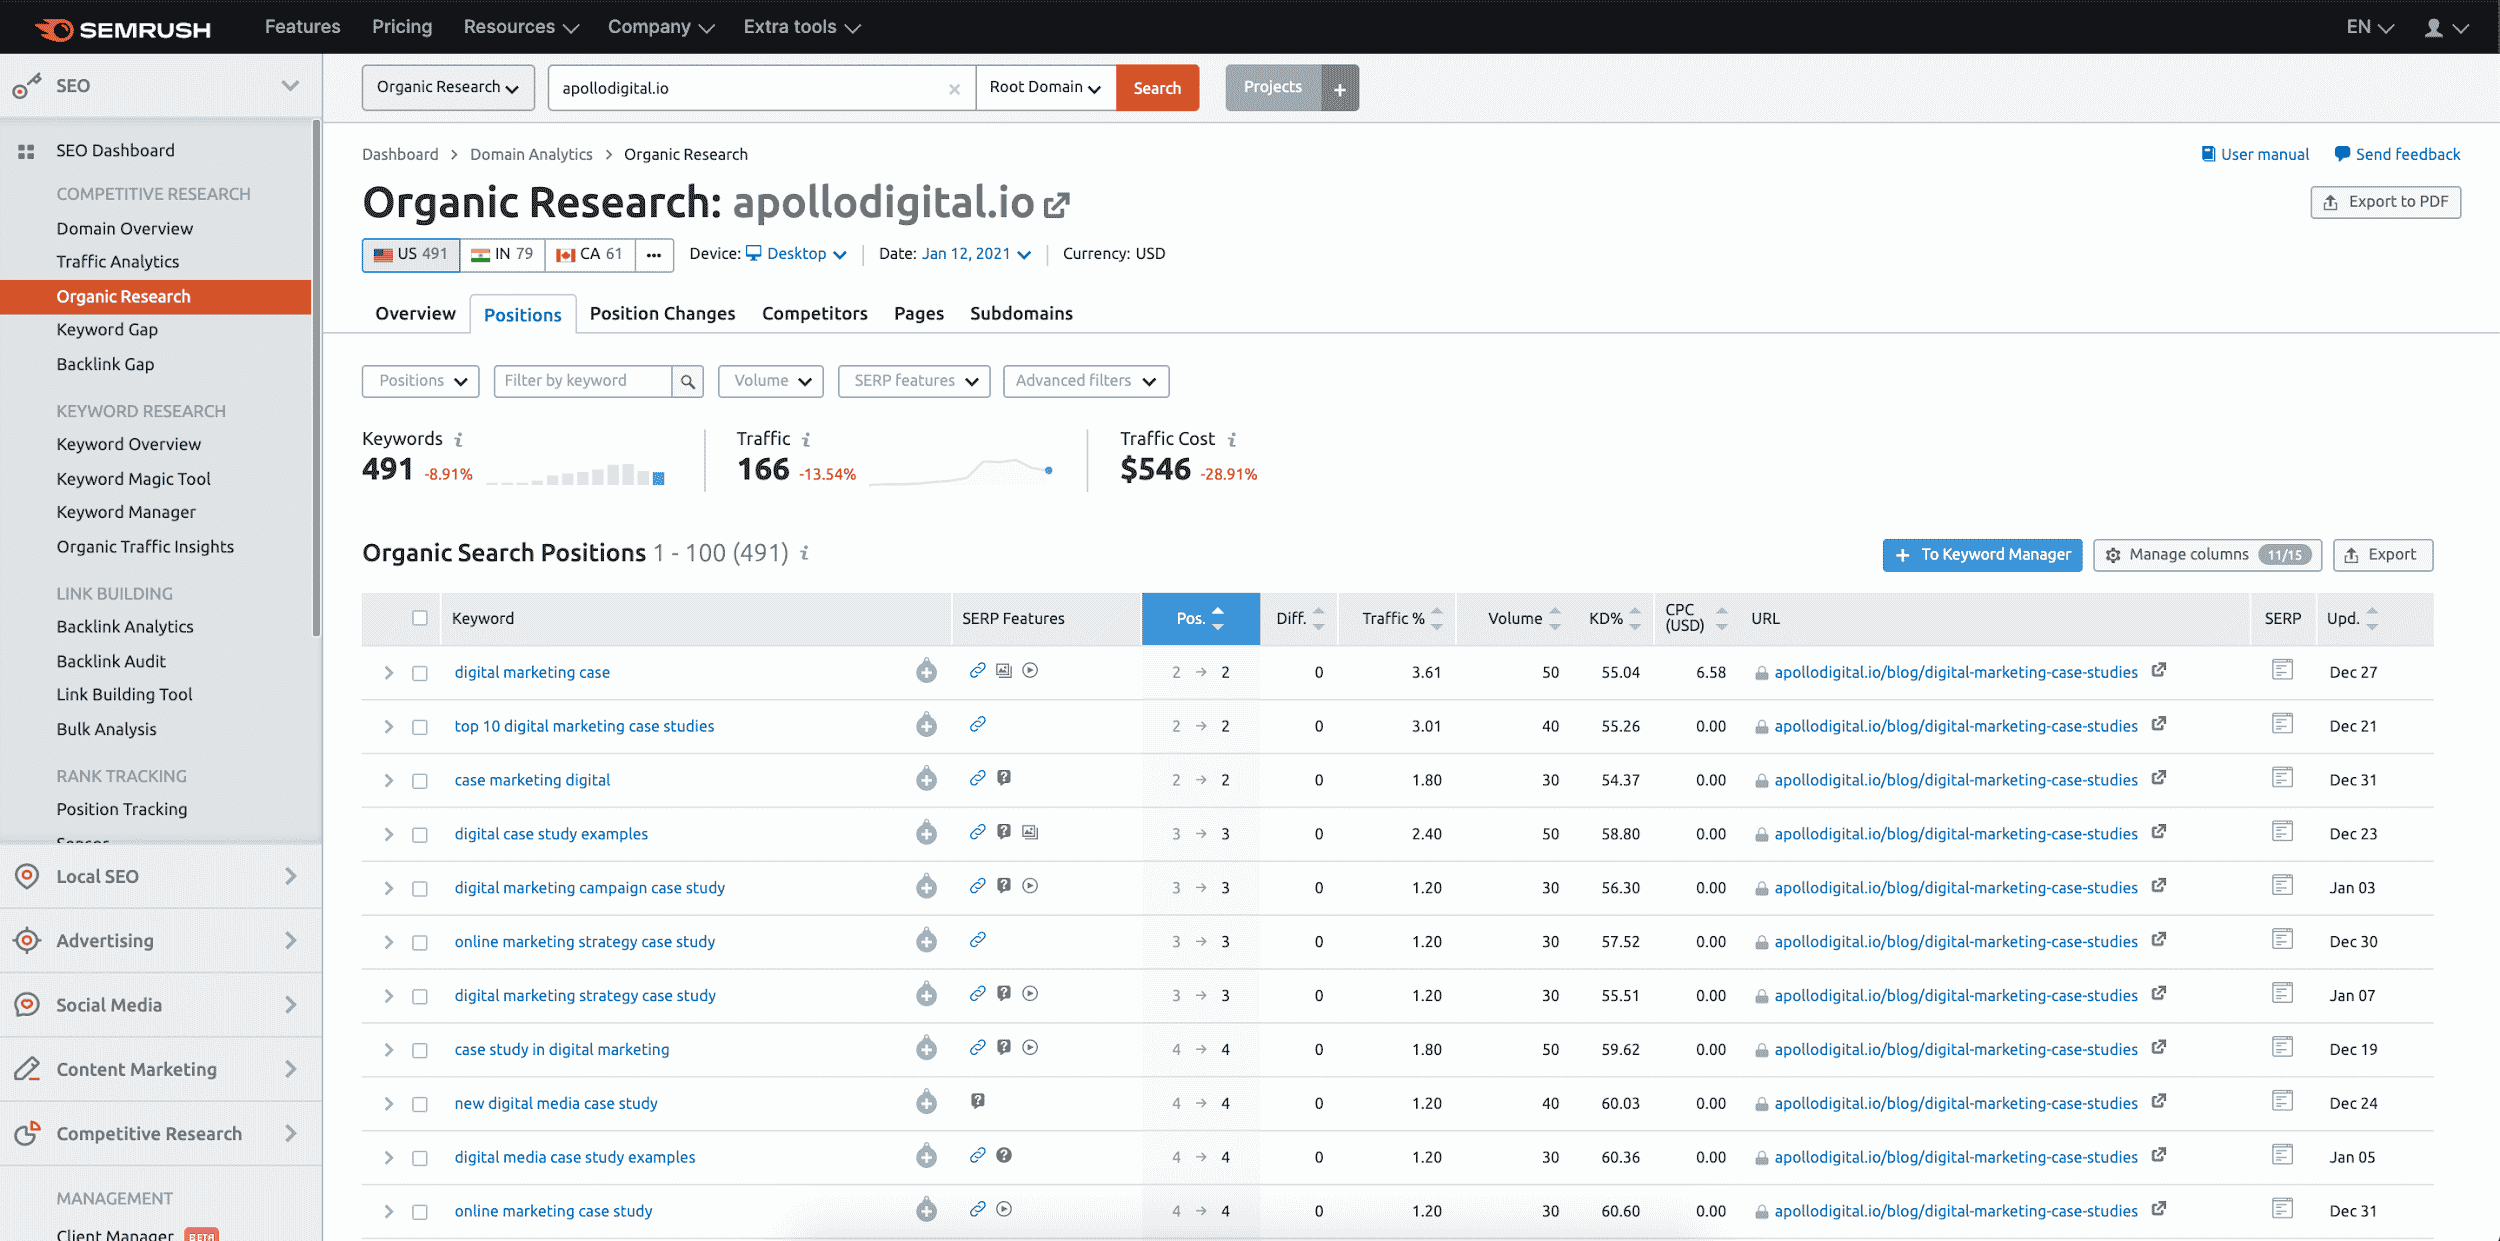Open the Jan 12, 2021 date dropdown

(x=976, y=254)
